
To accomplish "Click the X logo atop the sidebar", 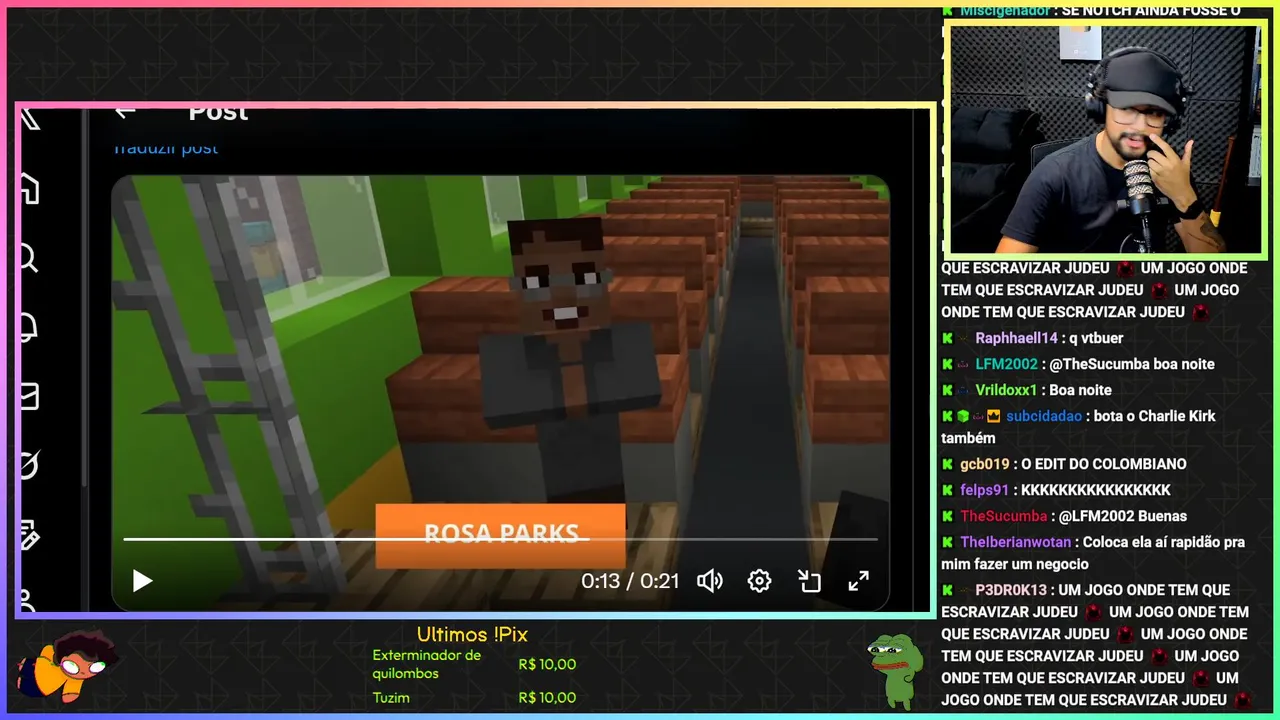I will [x=29, y=119].
